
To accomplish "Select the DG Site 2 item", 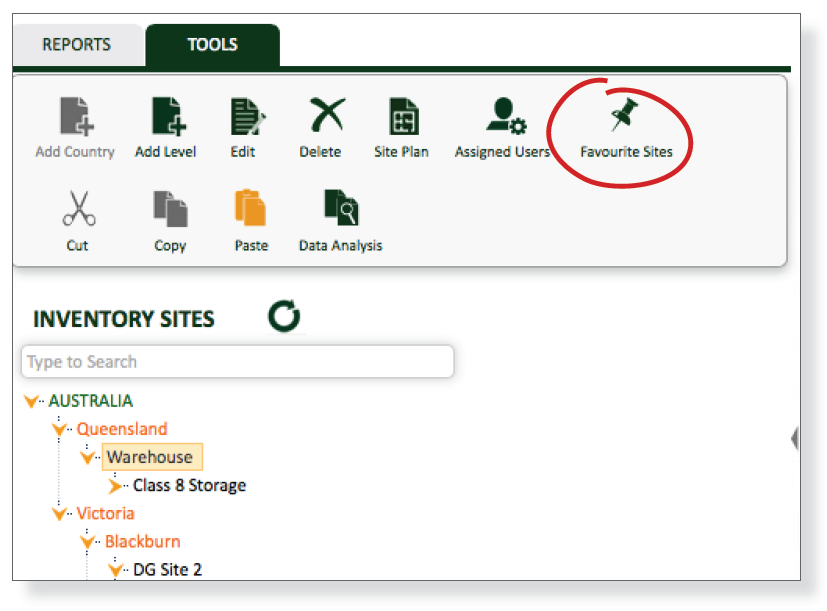I will [x=167, y=570].
